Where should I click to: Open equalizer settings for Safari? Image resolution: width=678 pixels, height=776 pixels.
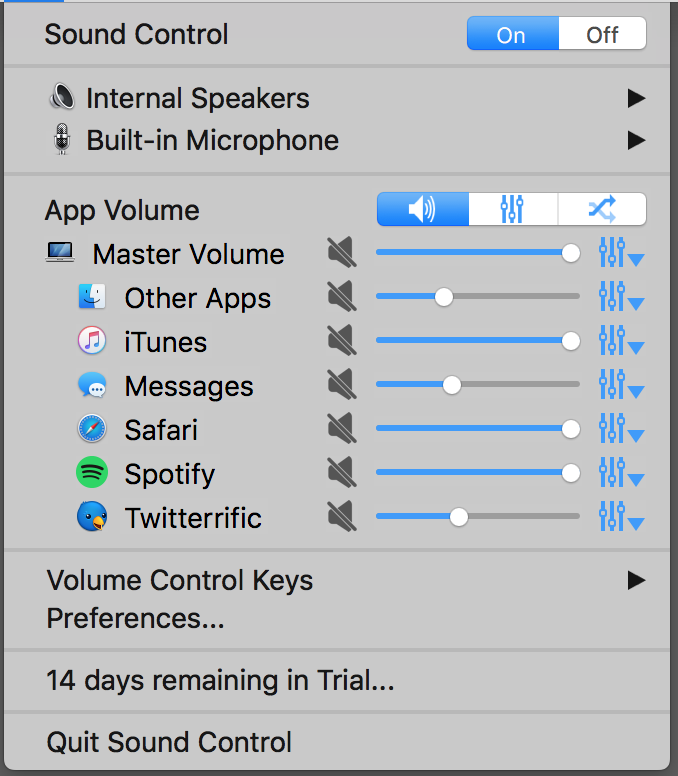pyautogui.click(x=621, y=428)
